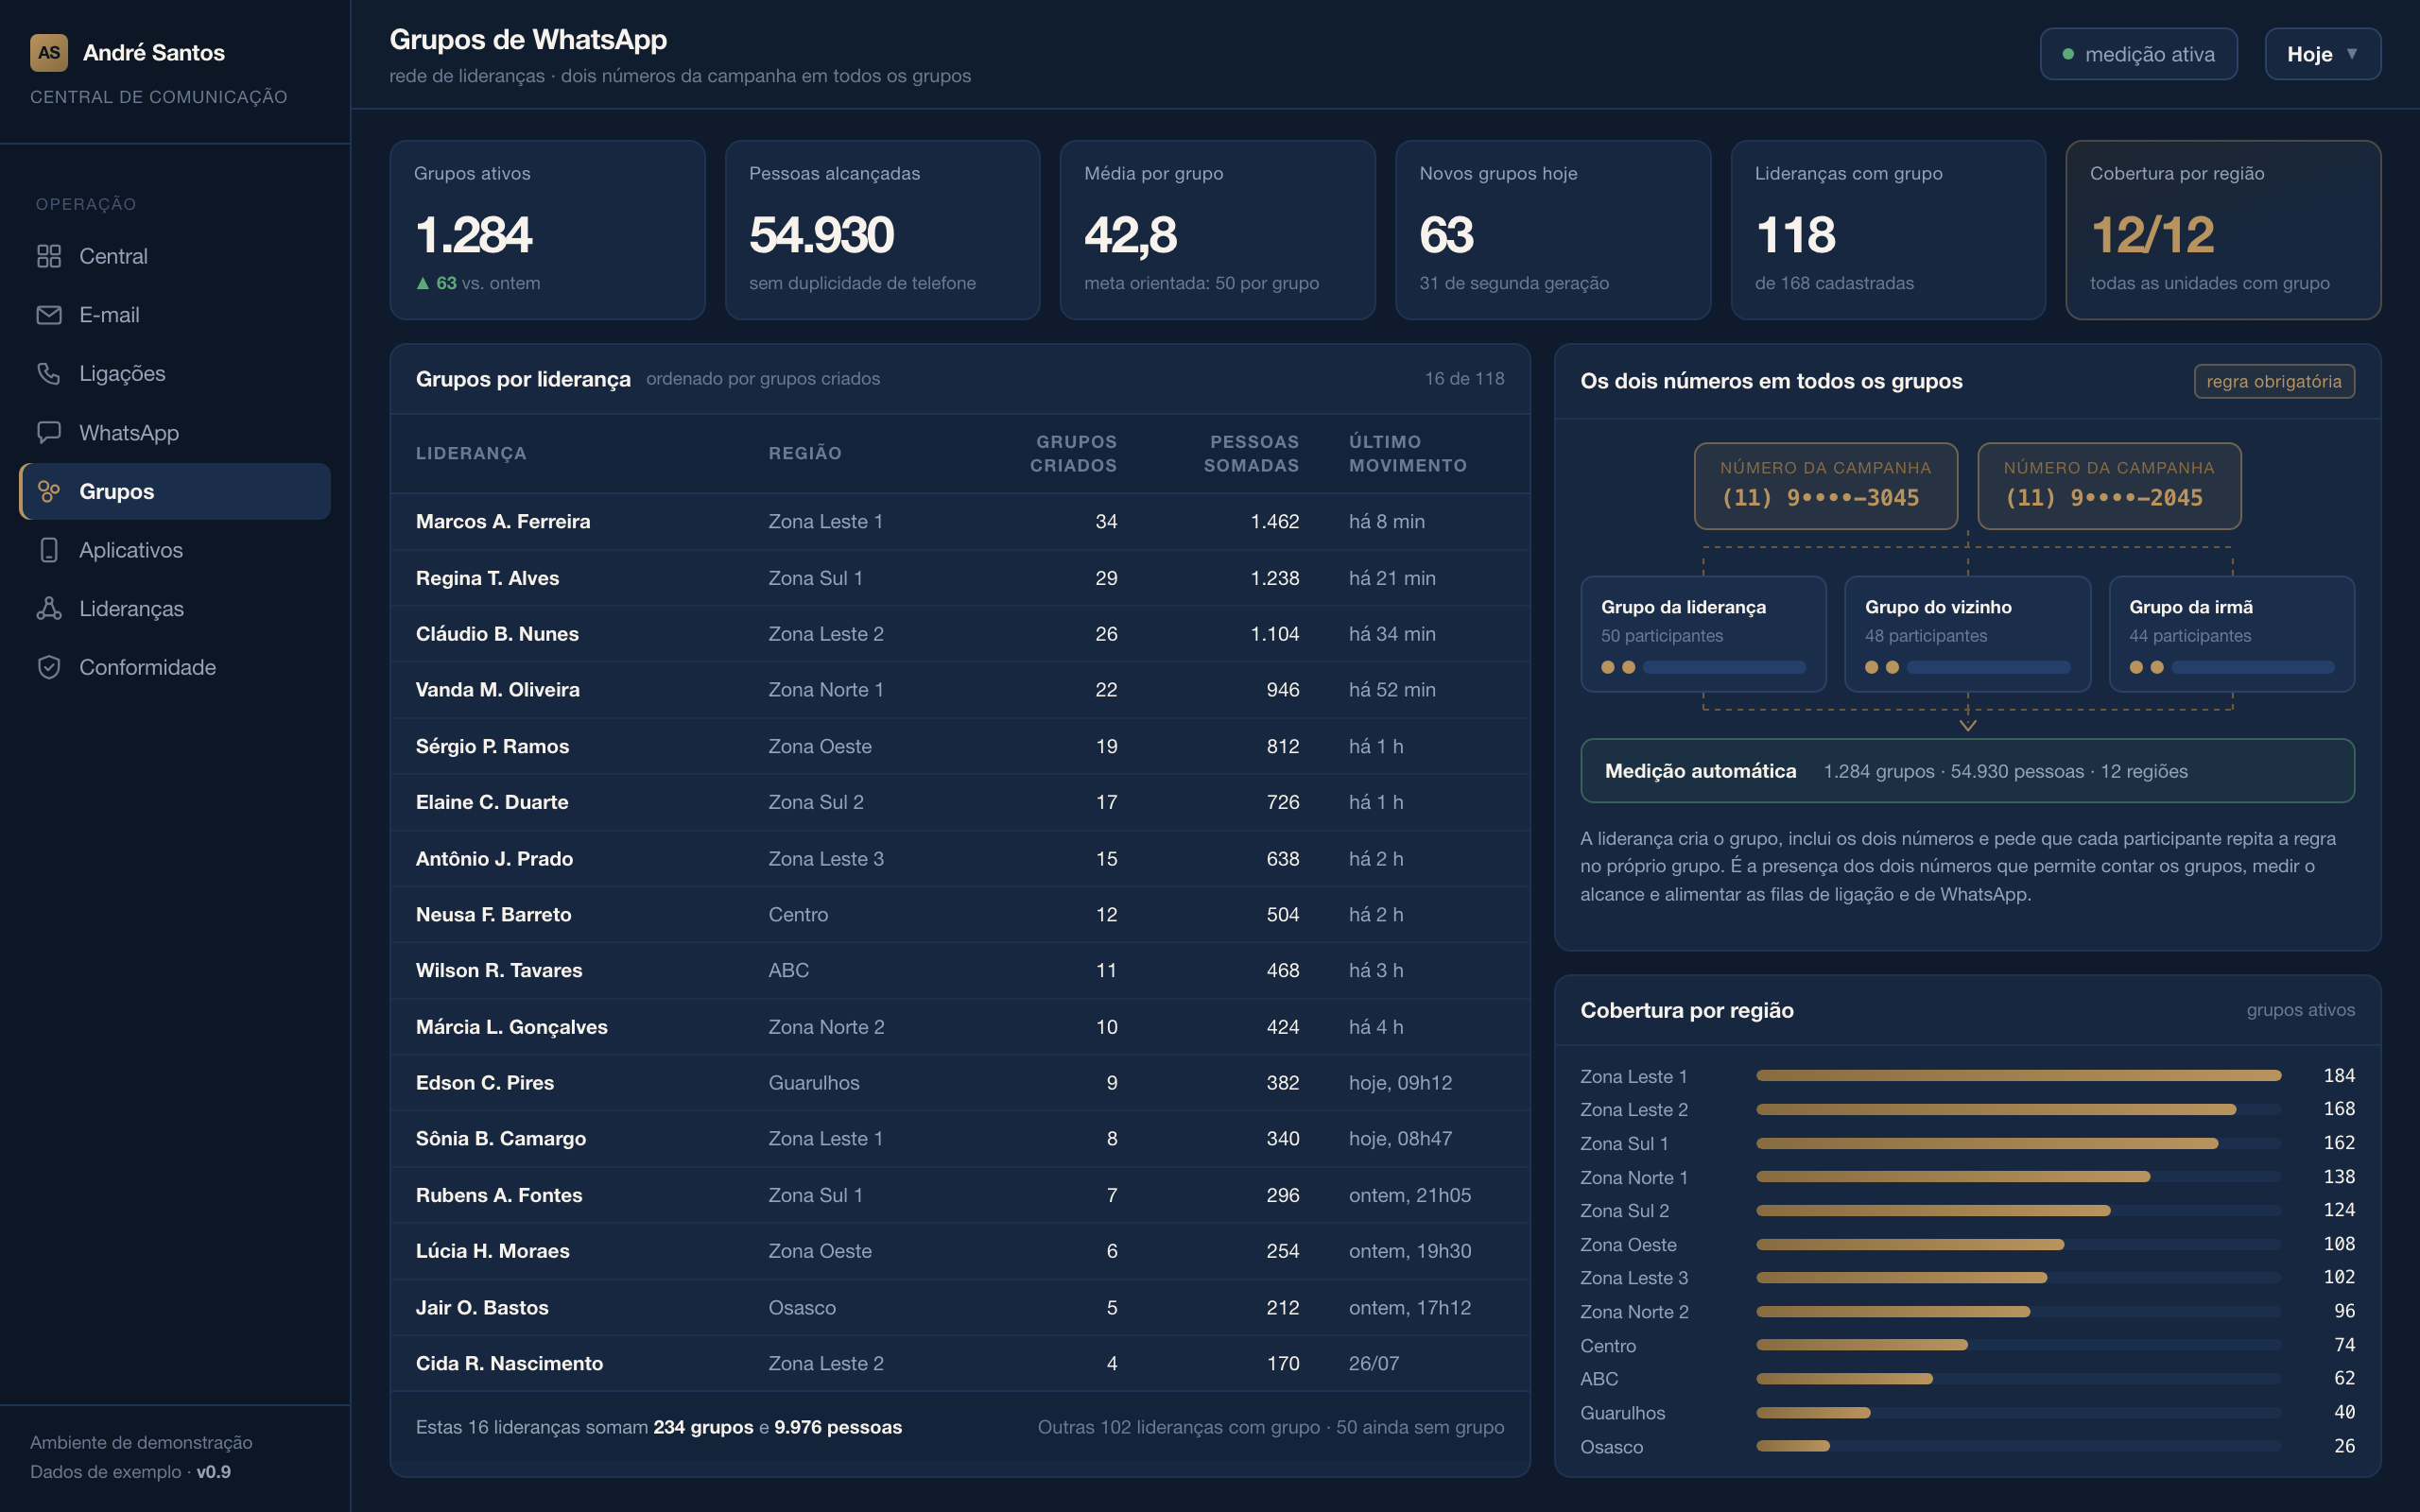Click the medição ativa status button
The image size is (2420, 1512).
[2138, 54]
